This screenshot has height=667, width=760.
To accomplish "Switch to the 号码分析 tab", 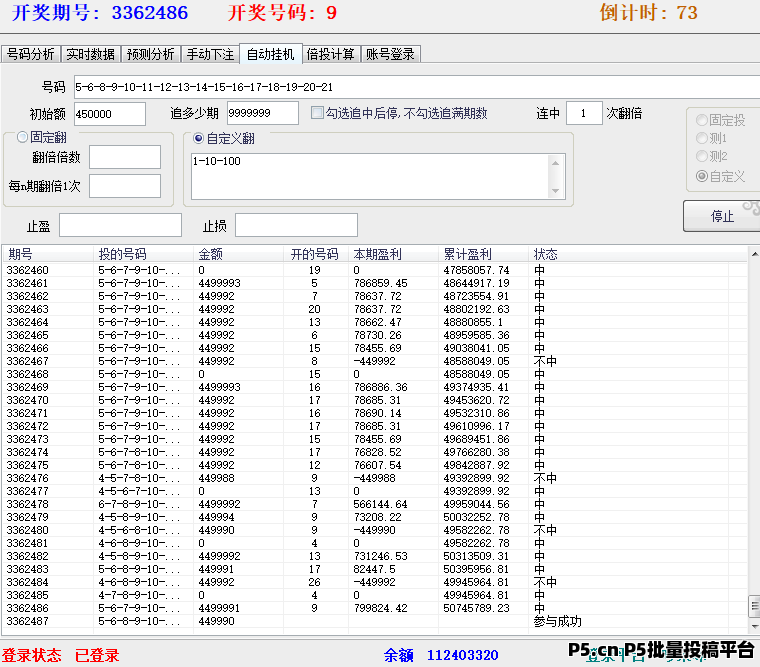I will click(31, 54).
